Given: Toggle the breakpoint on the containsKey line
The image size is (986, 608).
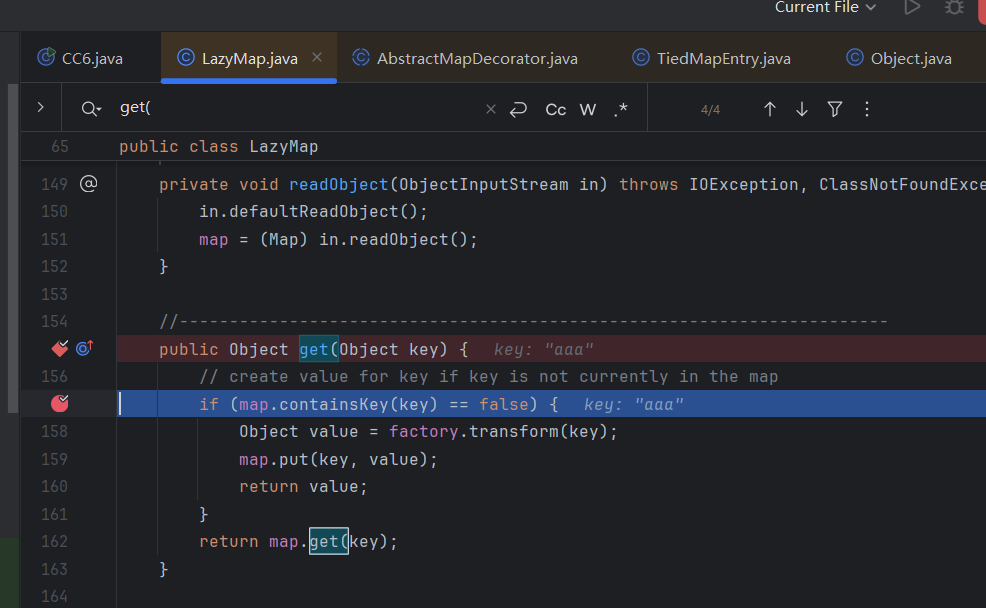Looking at the screenshot, I should [x=60, y=403].
